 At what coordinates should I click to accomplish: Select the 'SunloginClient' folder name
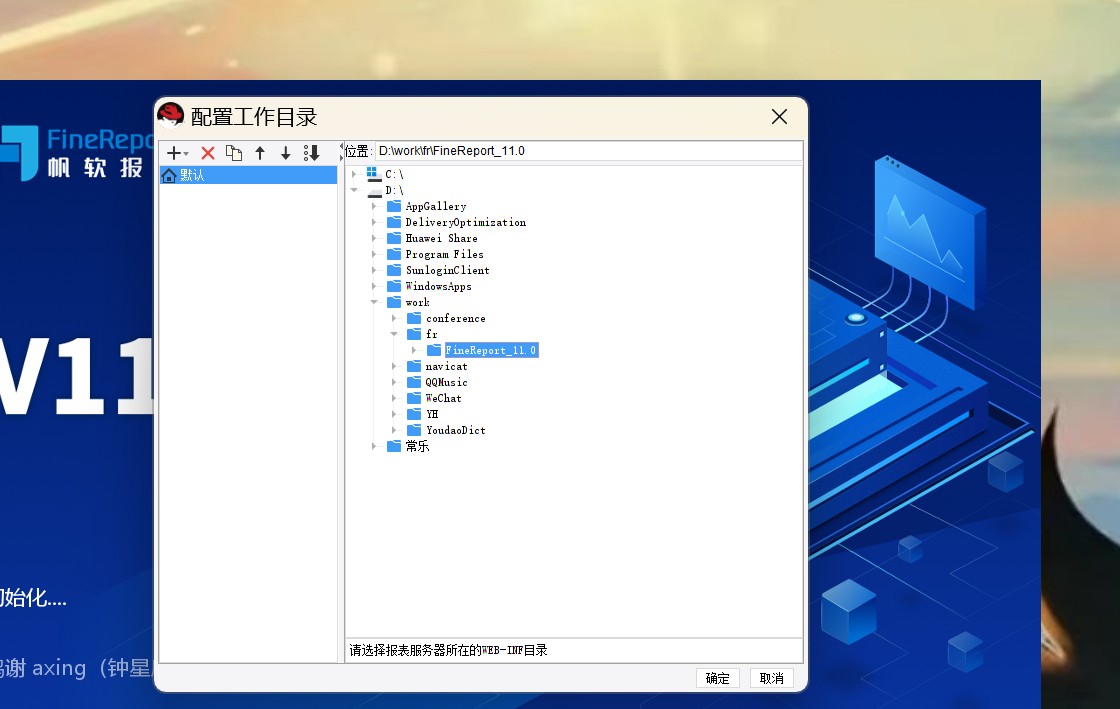tap(448, 271)
